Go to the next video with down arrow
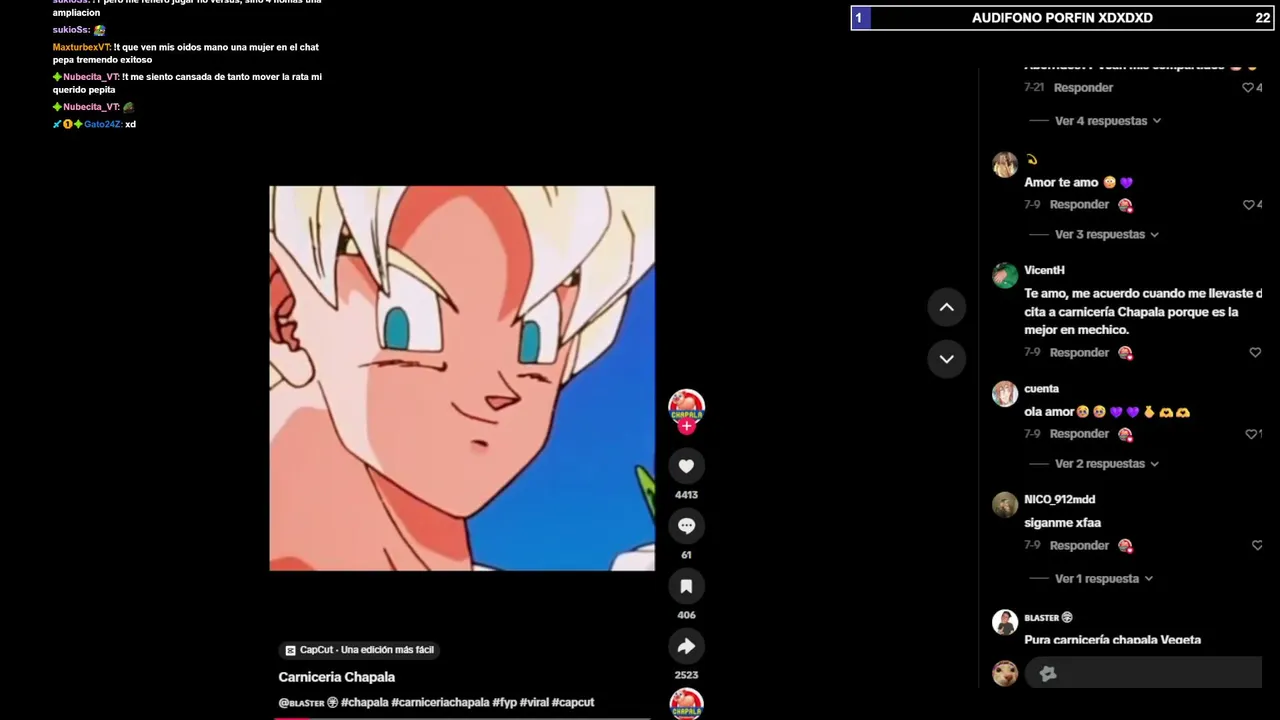 (946, 359)
